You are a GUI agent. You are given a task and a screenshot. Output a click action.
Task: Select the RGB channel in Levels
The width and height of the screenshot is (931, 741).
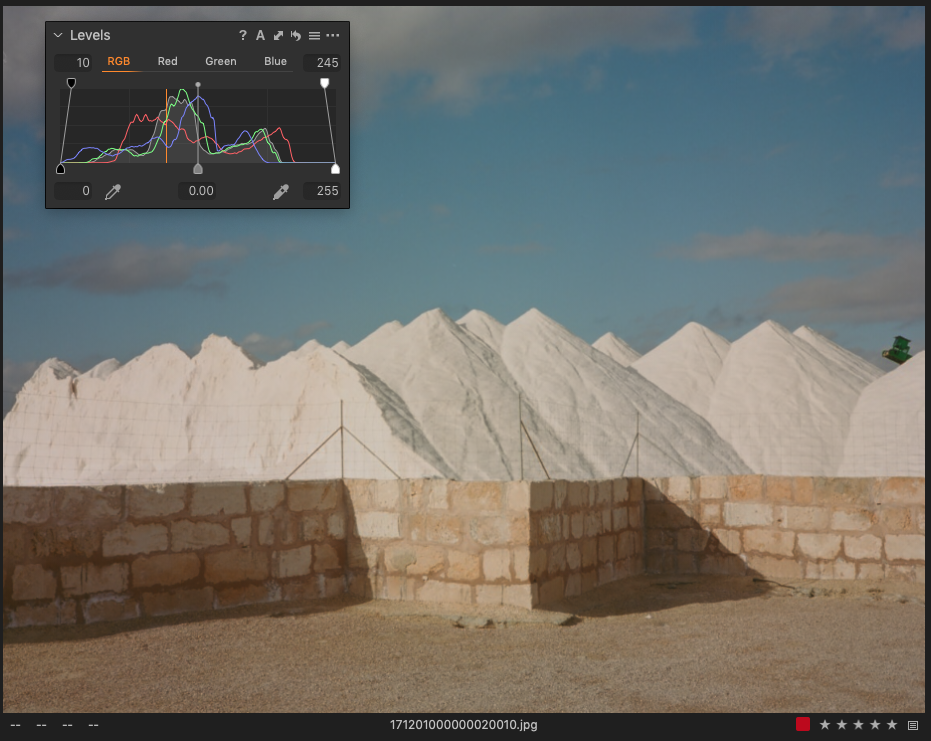click(x=119, y=61)
